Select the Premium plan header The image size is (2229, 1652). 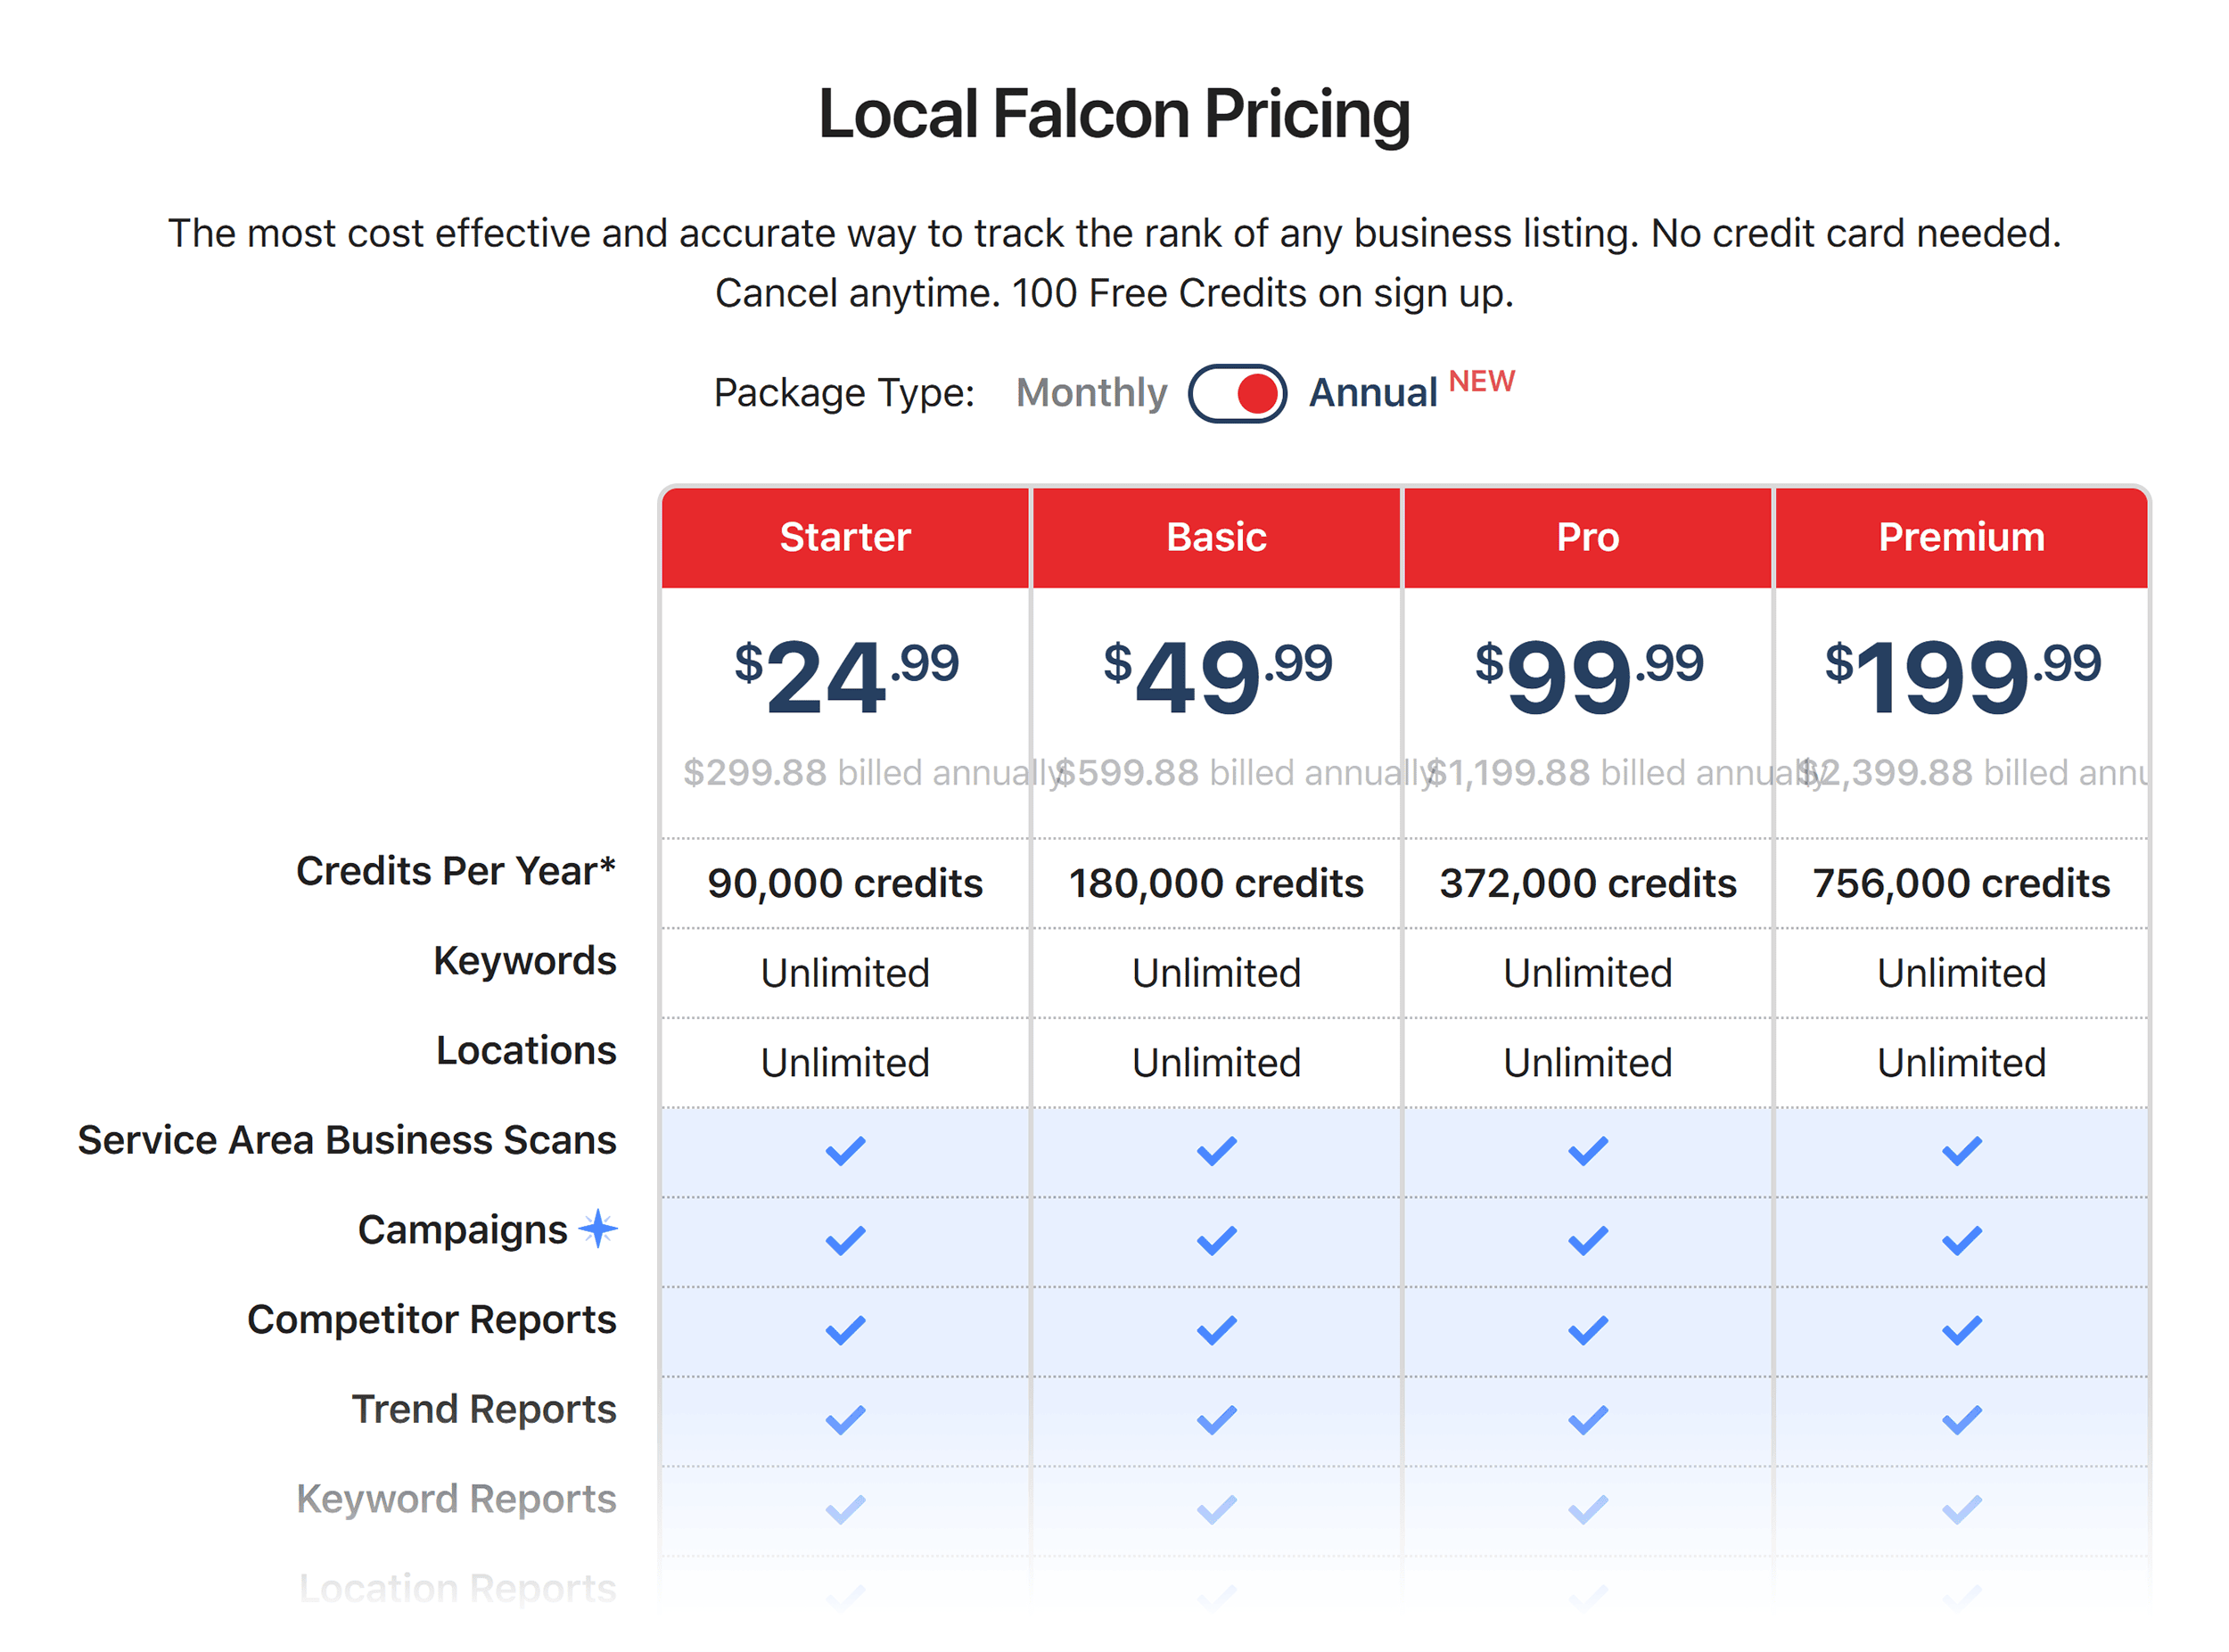point(1959,537)
